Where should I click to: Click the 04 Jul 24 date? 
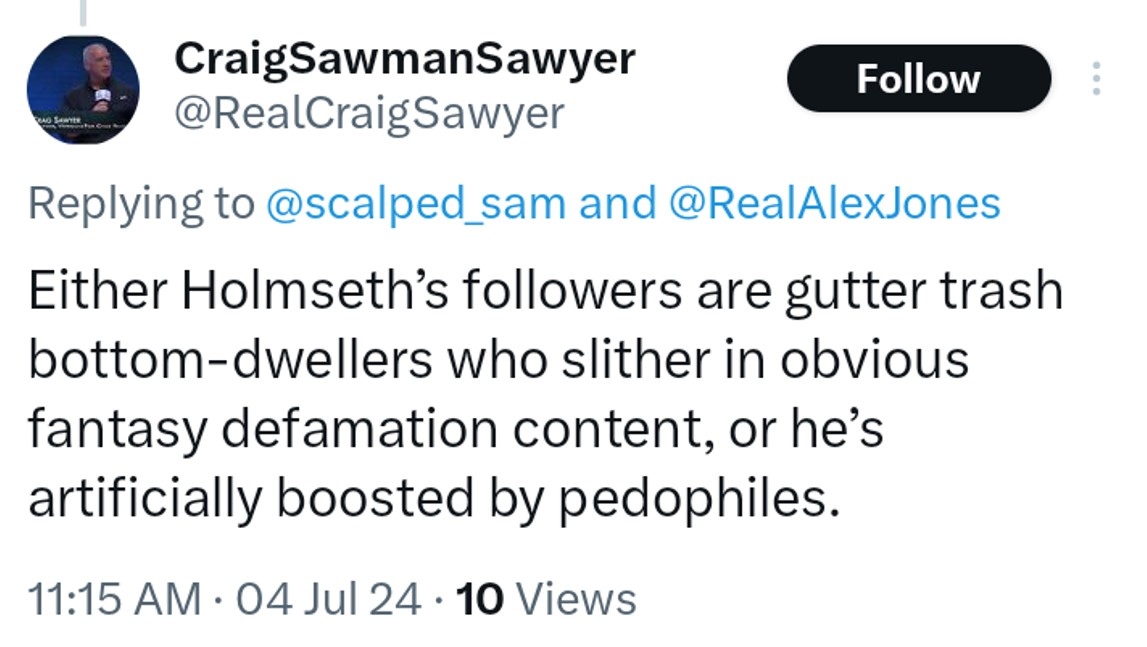click(x=328, y=599)
